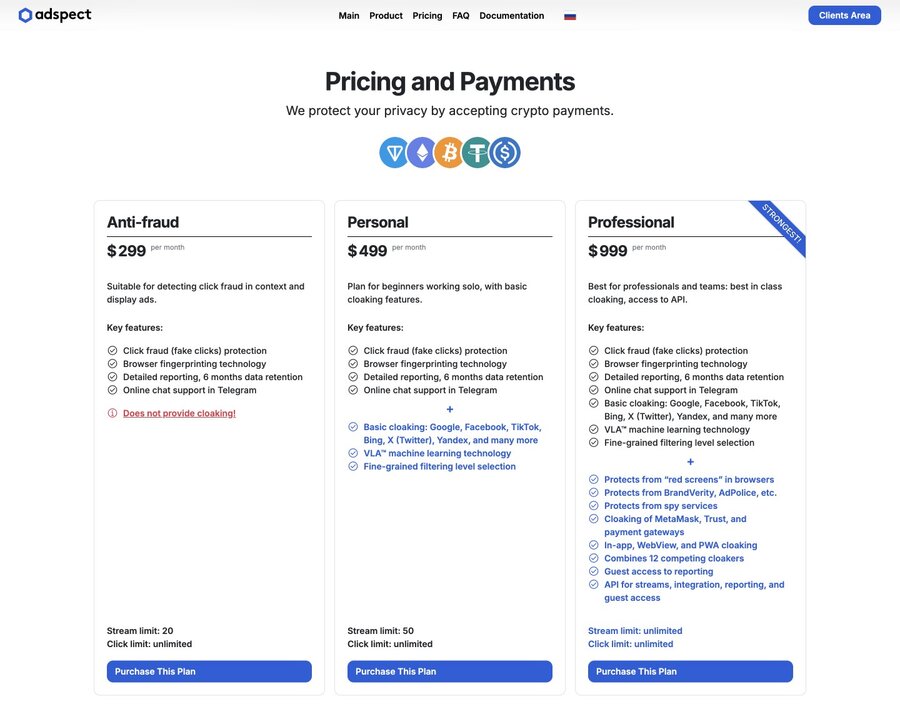
Task: Purchase the Anti-fraud plan
Action: pyautogui.click(x=209, y=671)
